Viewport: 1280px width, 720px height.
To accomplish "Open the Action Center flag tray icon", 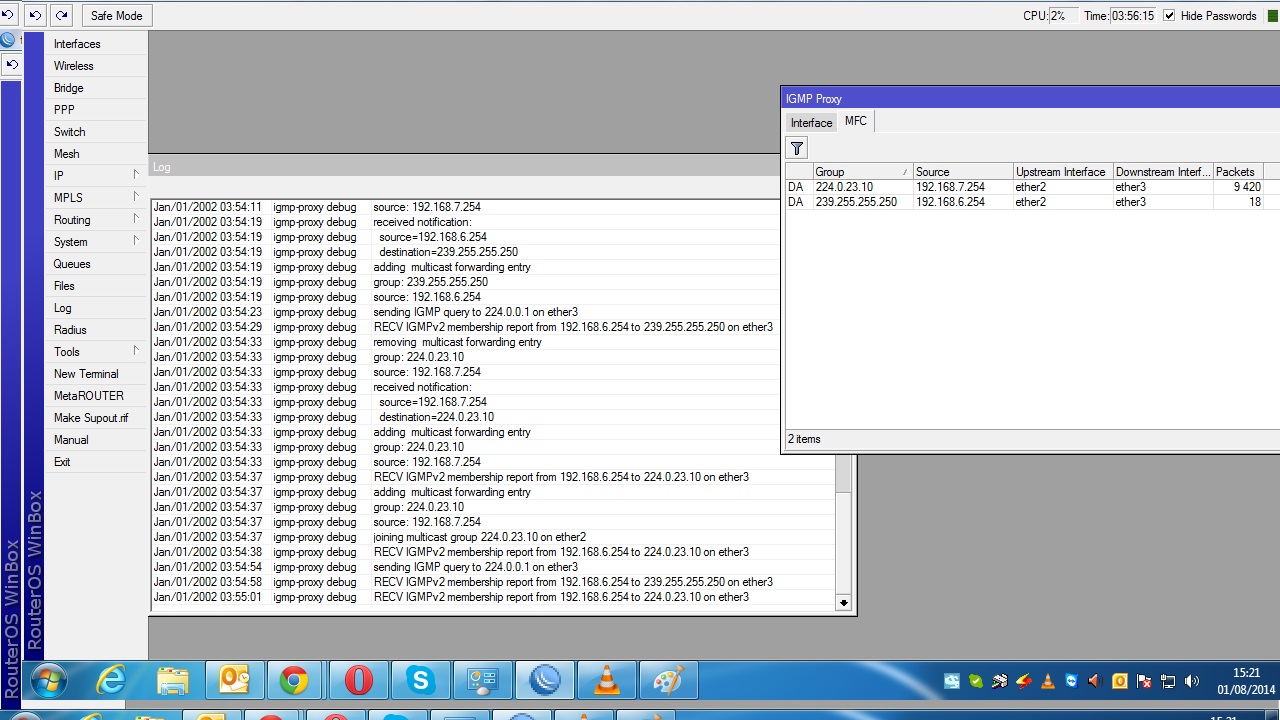I will point(1143,682).
